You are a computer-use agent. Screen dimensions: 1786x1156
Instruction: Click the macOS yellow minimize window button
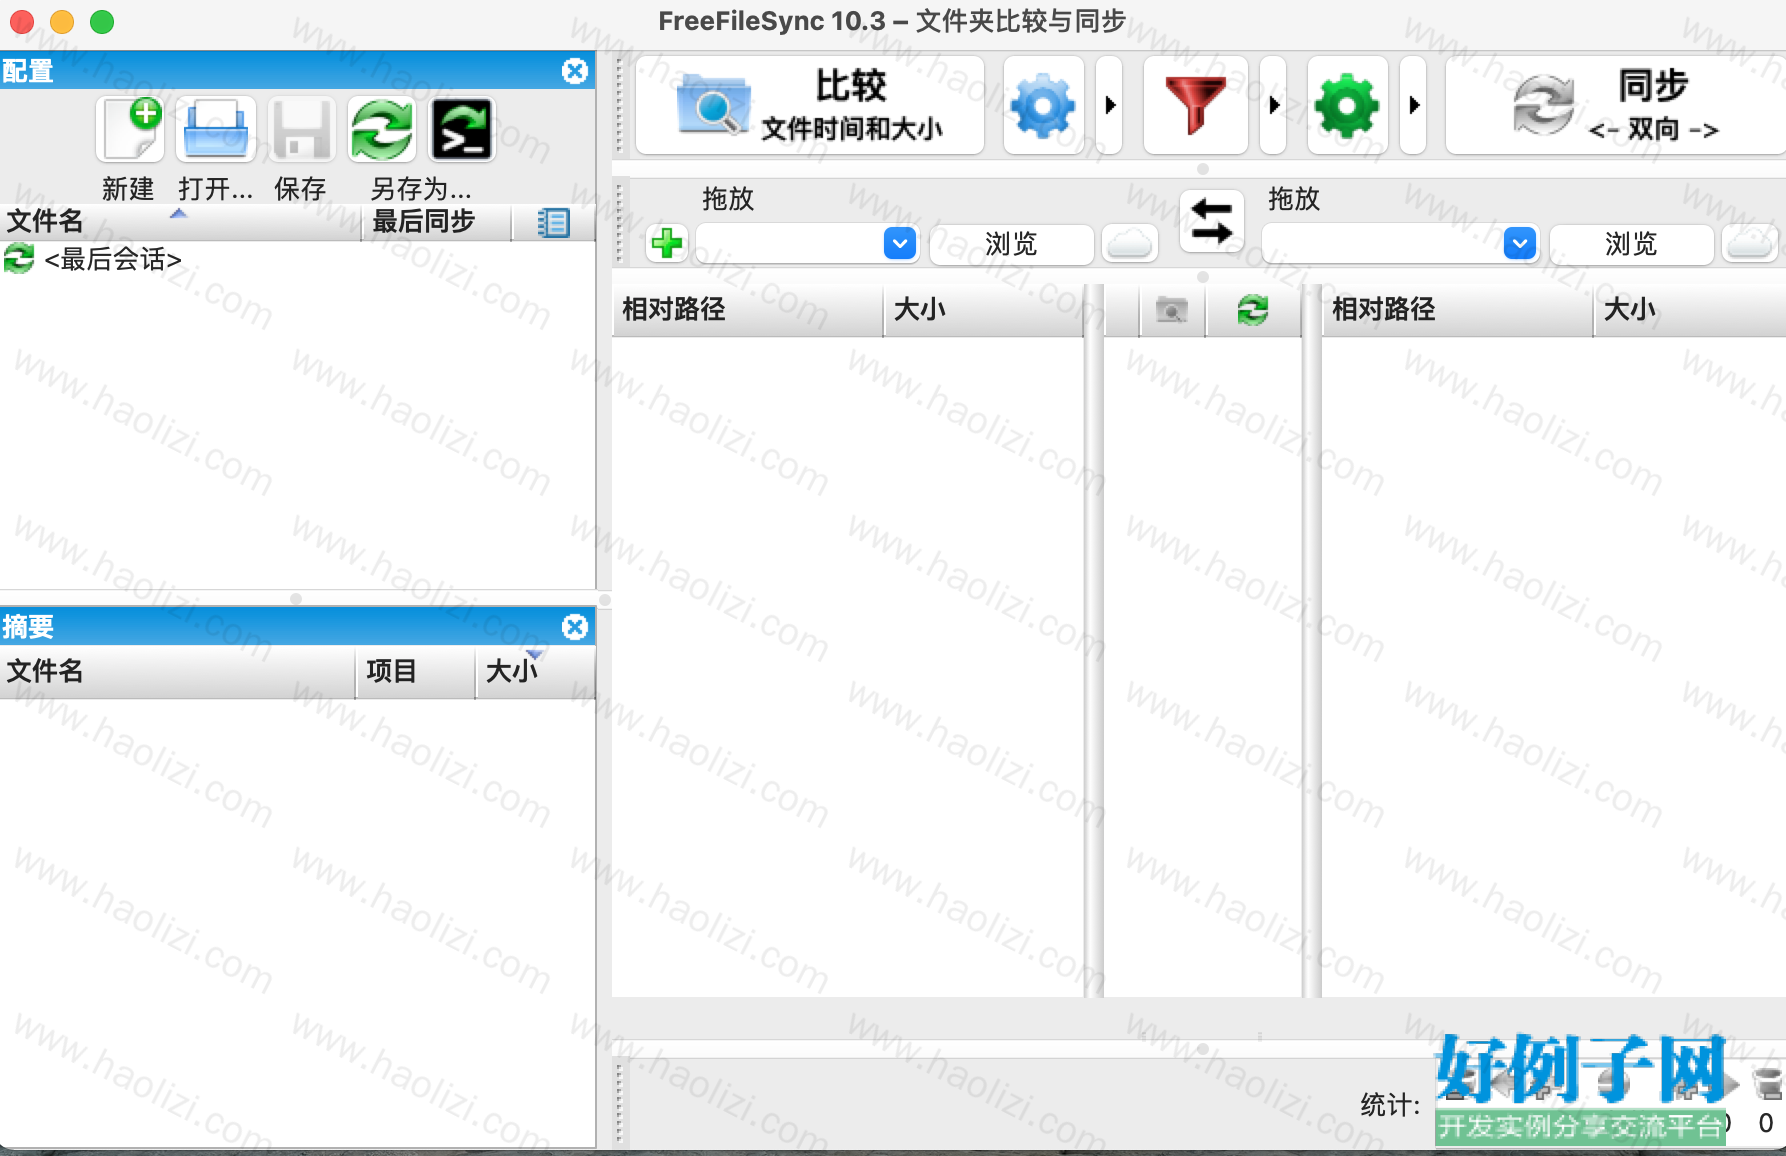(x=62, y=22)
